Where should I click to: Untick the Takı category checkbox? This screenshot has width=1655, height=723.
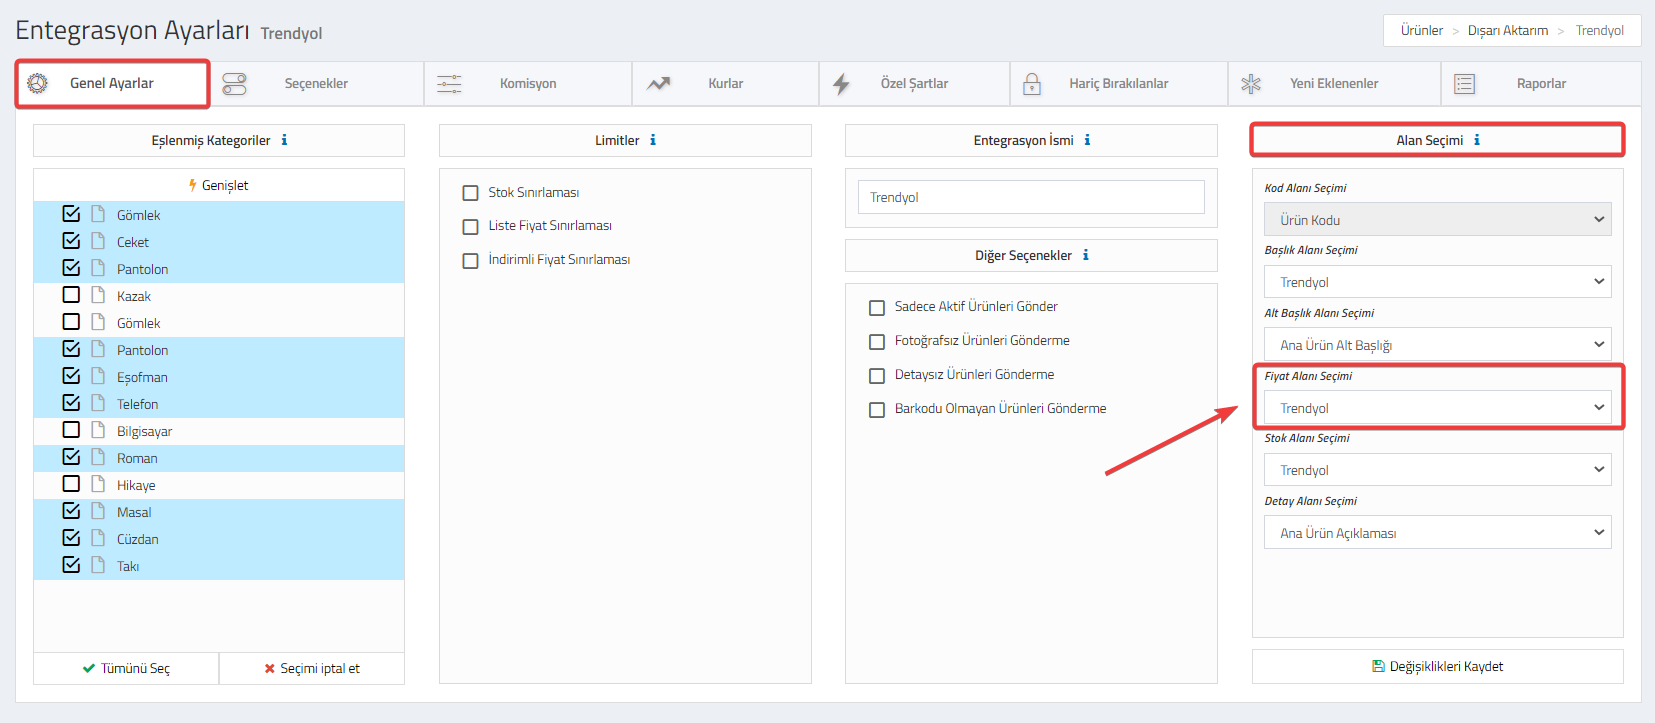[x=71, y=565]
